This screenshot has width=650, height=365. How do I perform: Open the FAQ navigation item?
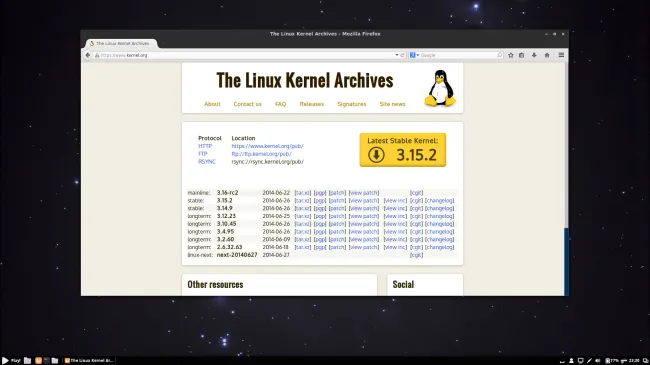click(x=281, y=104)
